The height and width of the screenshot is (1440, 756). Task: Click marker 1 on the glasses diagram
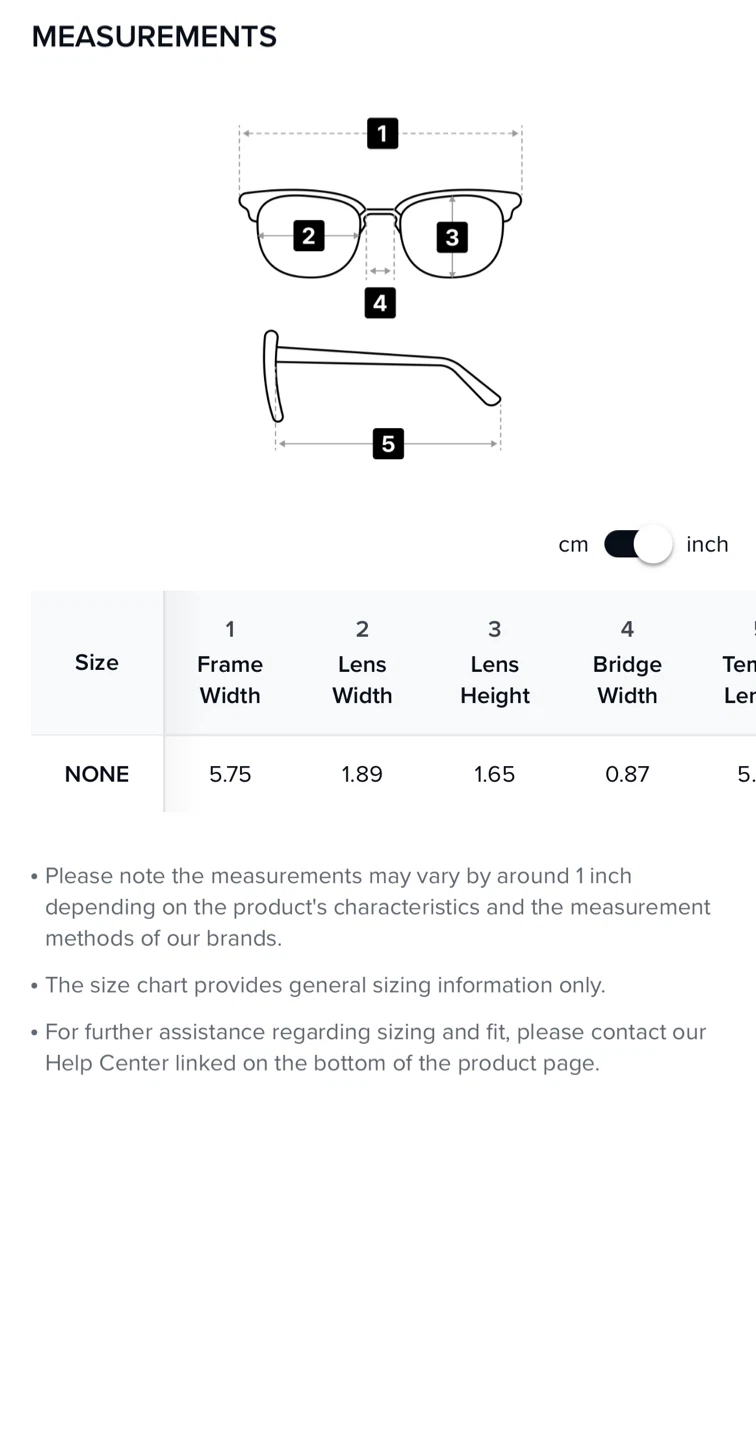tap(382, 133)
